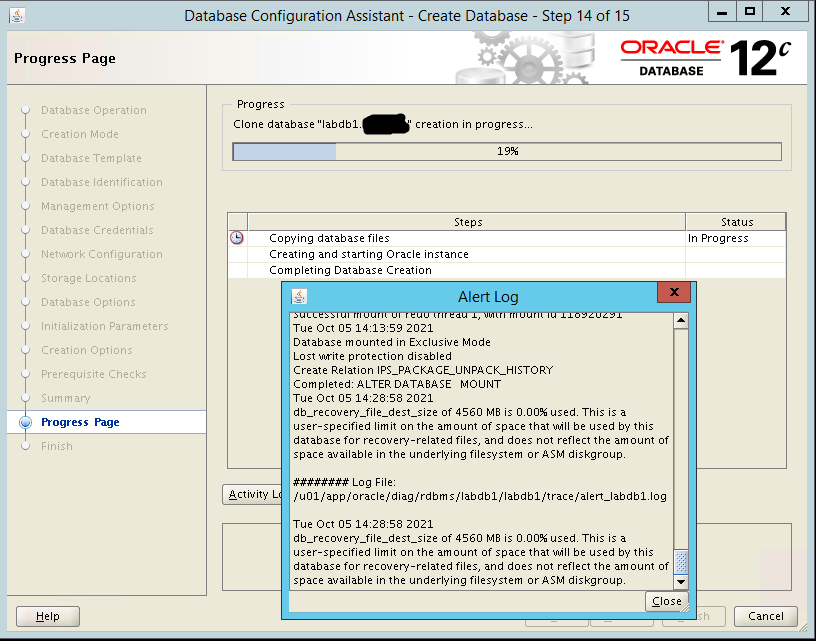Click the Activity Log button
The image size is (816, 641).
(x=252, y=494)
